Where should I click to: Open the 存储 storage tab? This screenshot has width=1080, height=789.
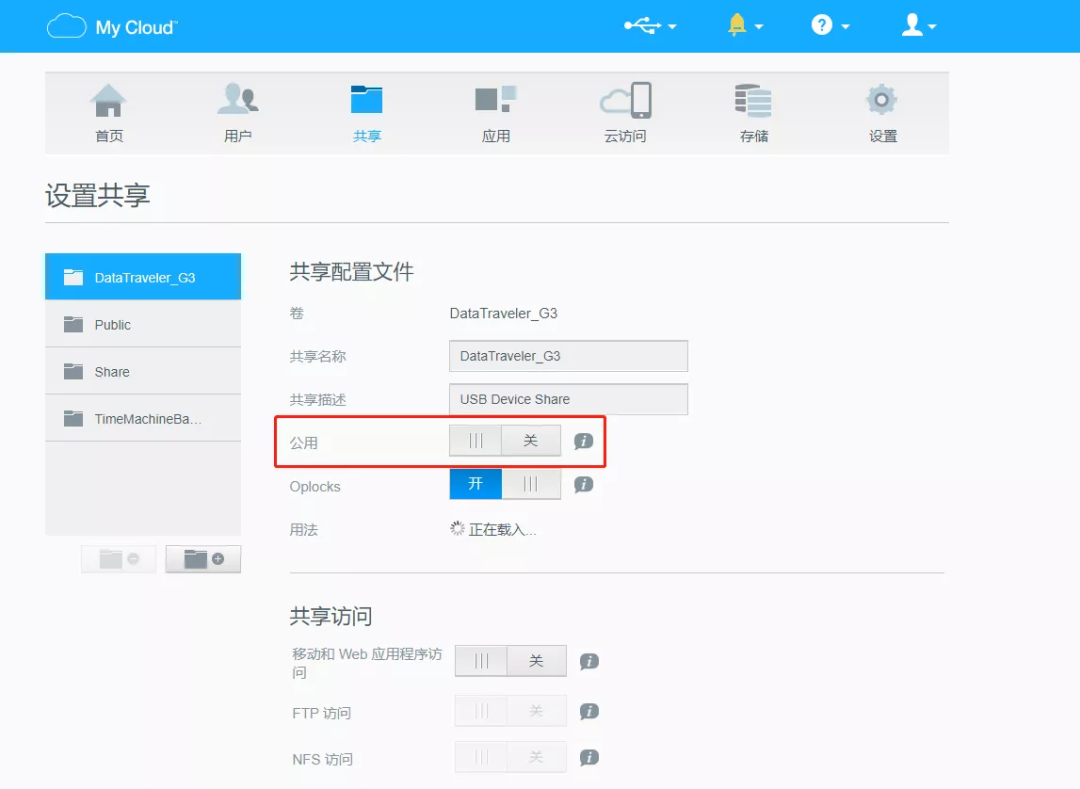coord(754,114)
